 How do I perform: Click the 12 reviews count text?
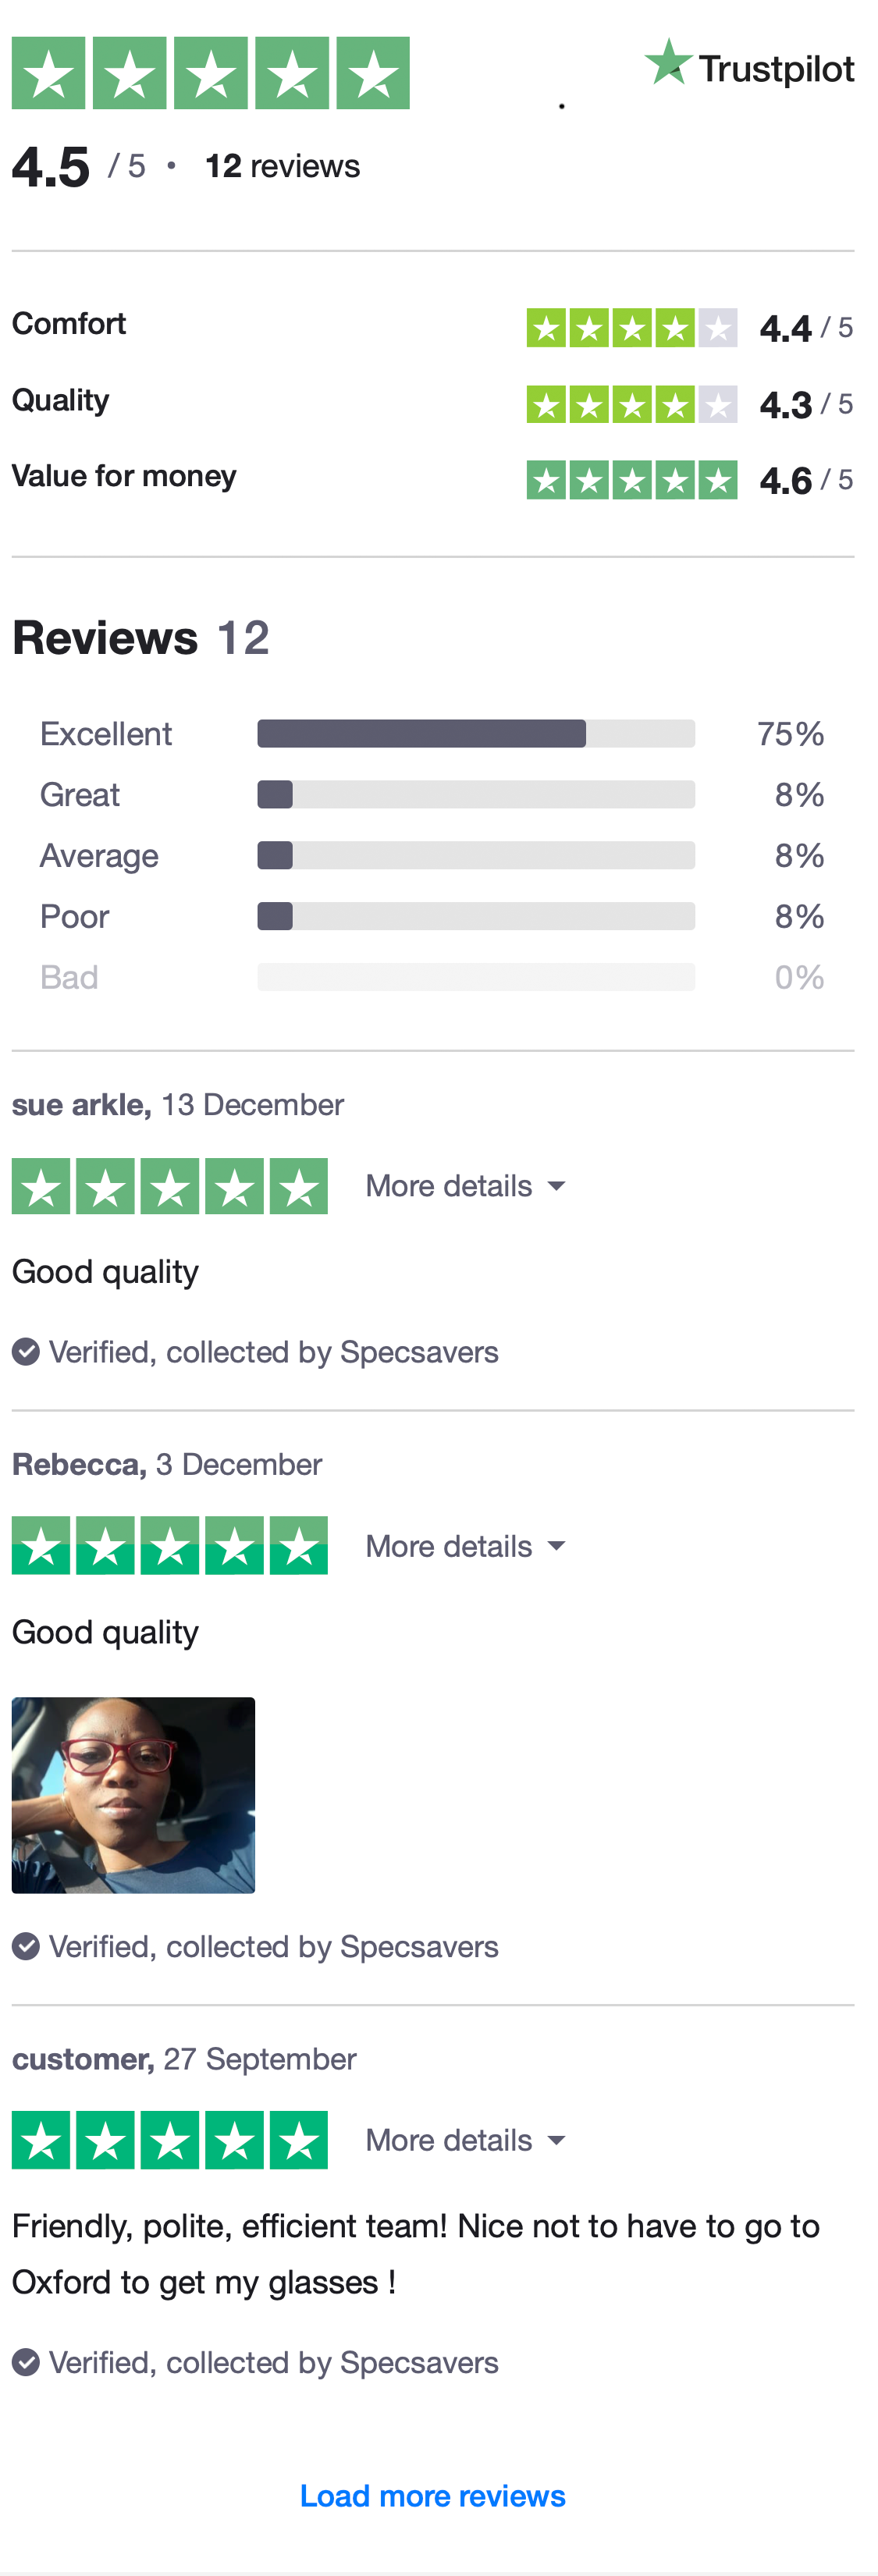pos(282,166)
